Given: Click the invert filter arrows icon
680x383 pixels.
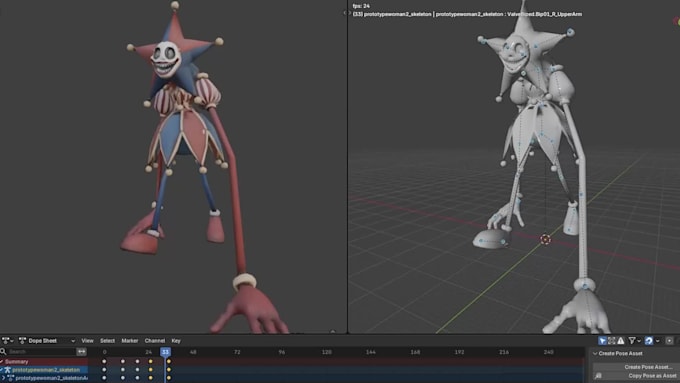Looking at the screenshot, I should click(x=82, y=351).
